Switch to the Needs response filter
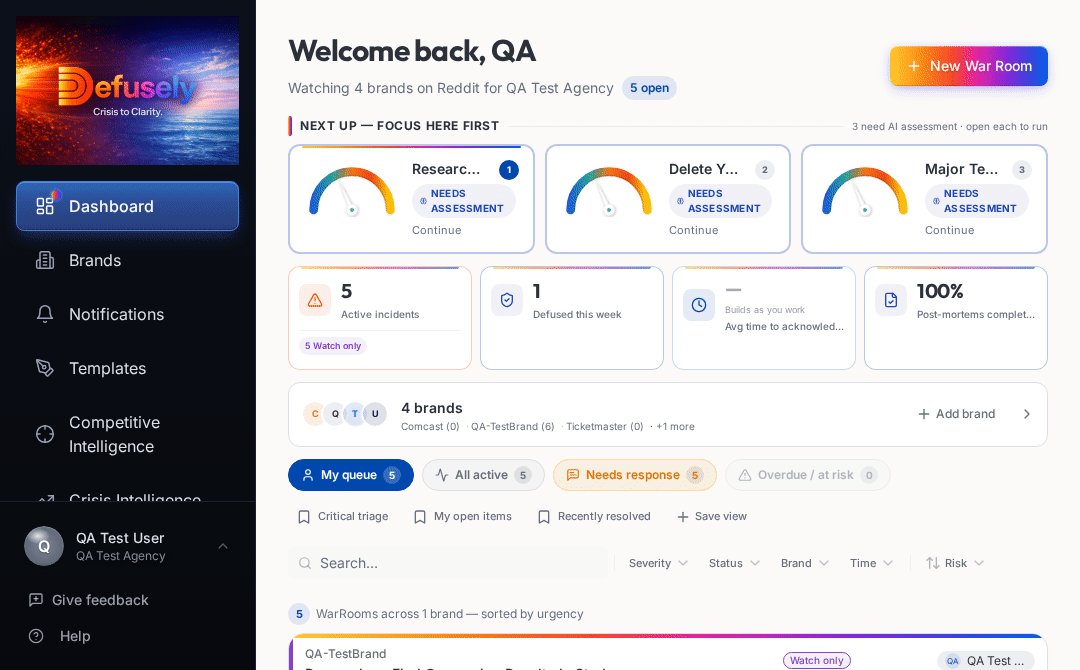1080x670 pixels. (x=634, y=475)
